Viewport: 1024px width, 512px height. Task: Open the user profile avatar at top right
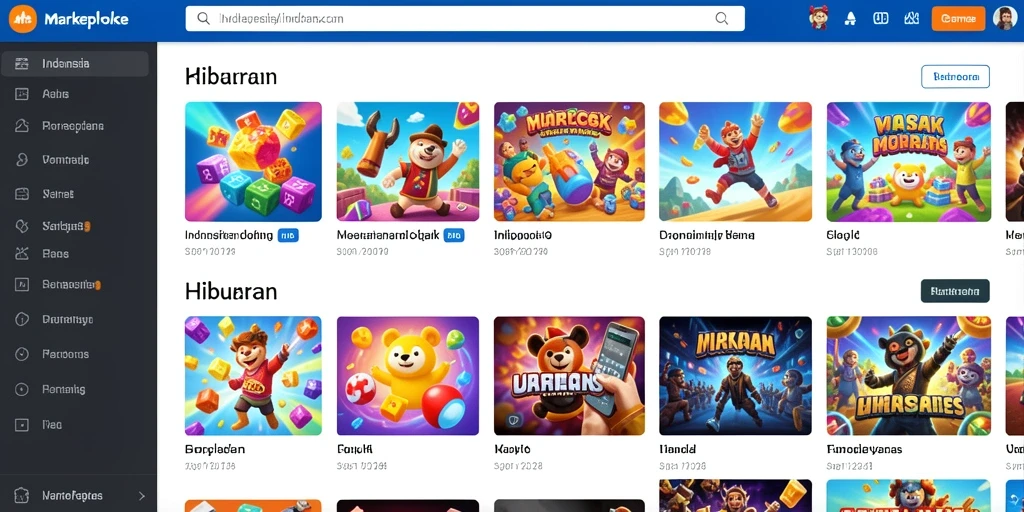tap(1005, 18)
